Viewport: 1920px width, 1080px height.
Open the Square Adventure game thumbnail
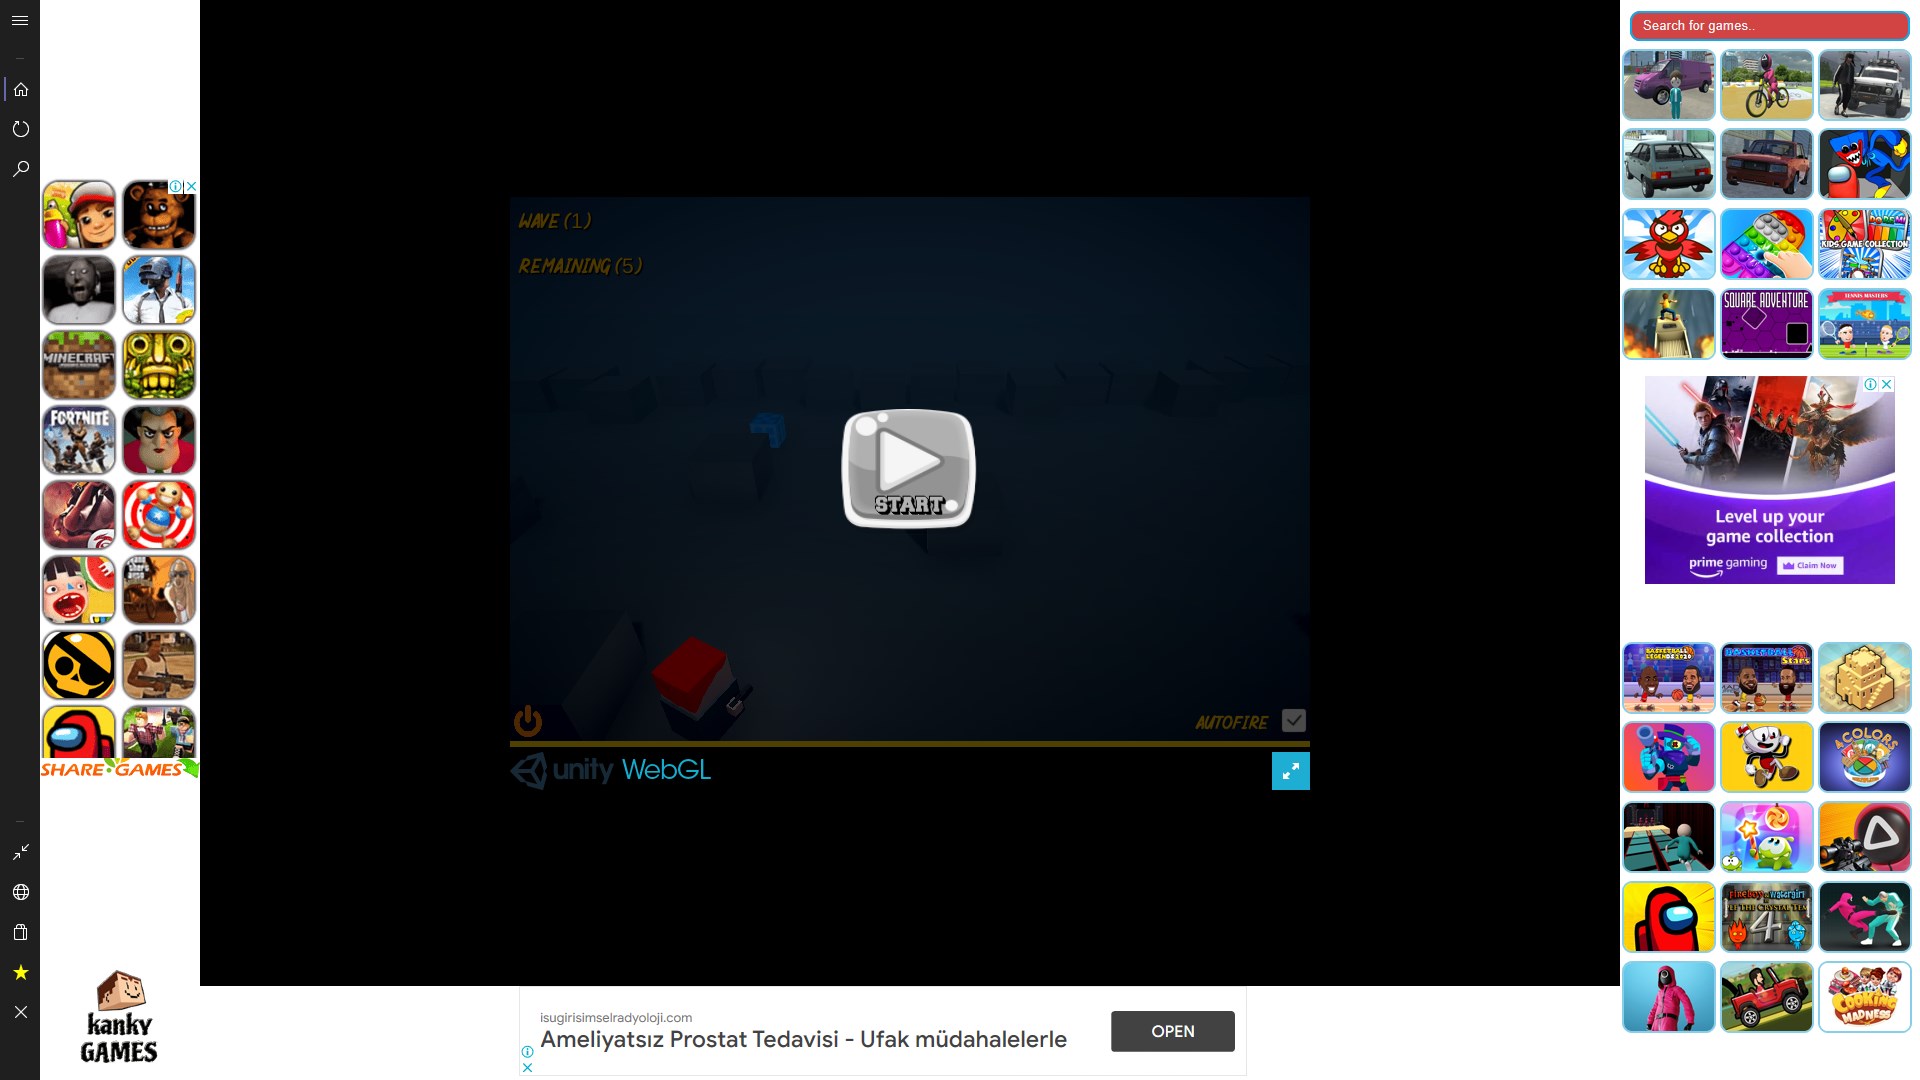pyautogui.click(x=1766, y=324)
